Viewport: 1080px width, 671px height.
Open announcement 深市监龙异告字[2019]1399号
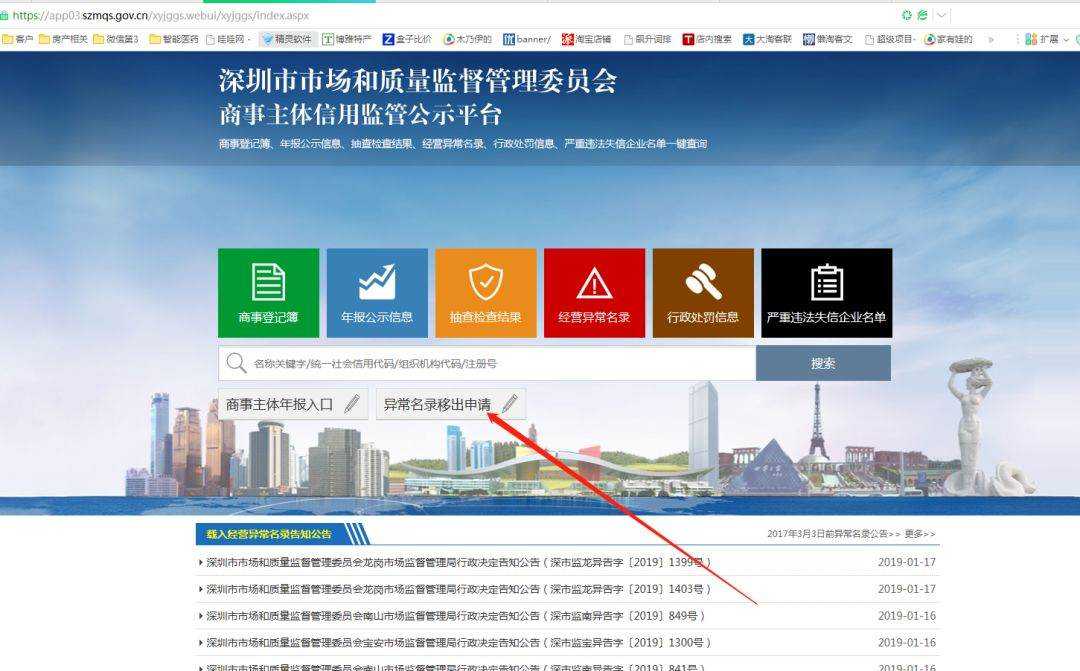click(x=458, y=562)
